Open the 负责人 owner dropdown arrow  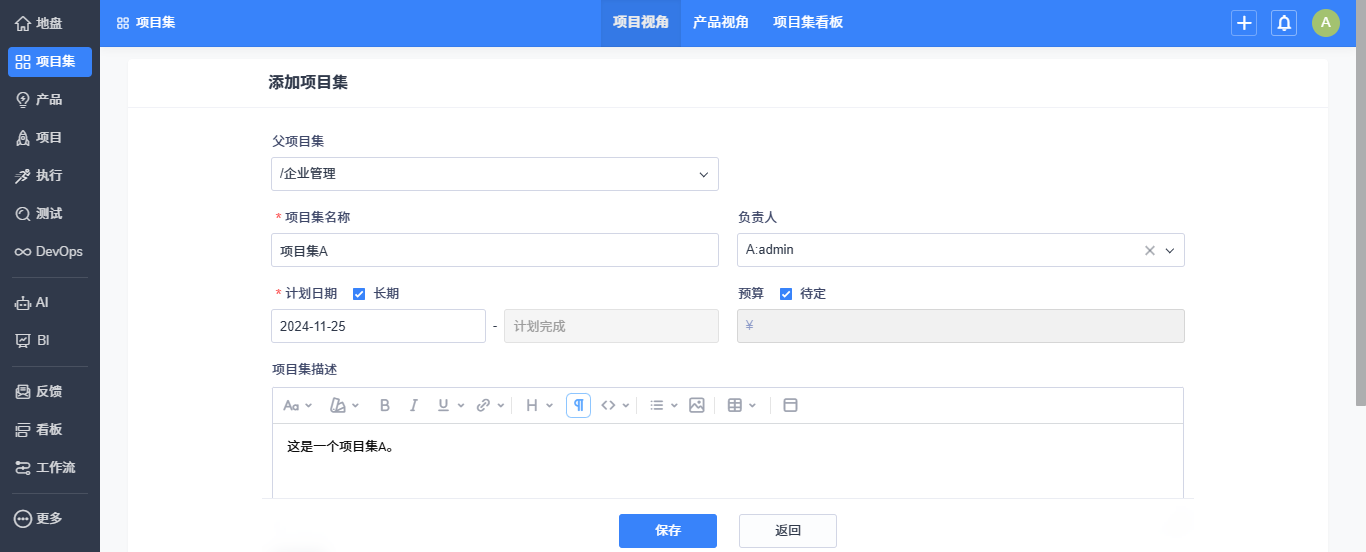(1170, 251)
